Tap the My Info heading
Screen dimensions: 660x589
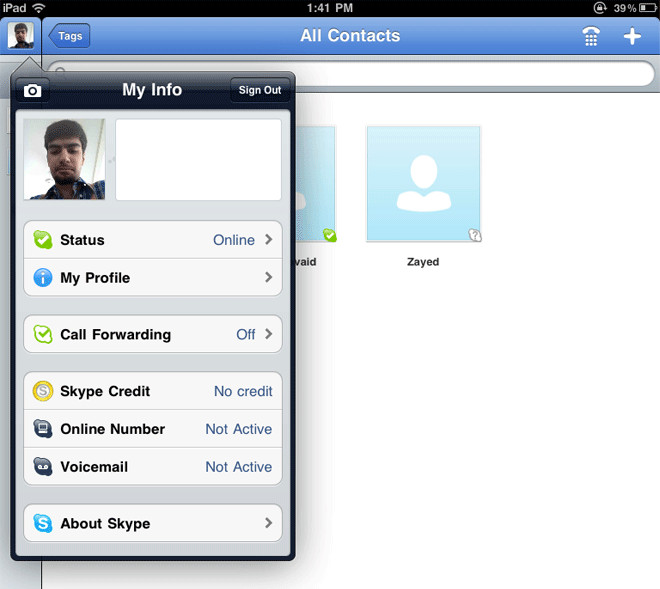(152, 90)
